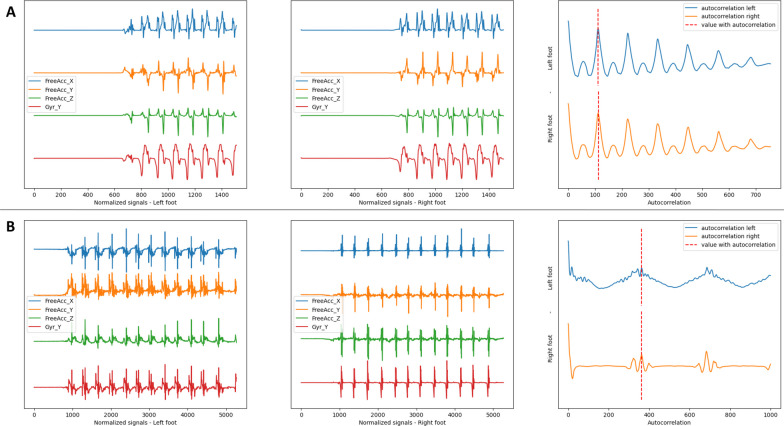
Task: Click 'Normalized signals - Left foot' axis label in panel B
Action: point(135,422)
